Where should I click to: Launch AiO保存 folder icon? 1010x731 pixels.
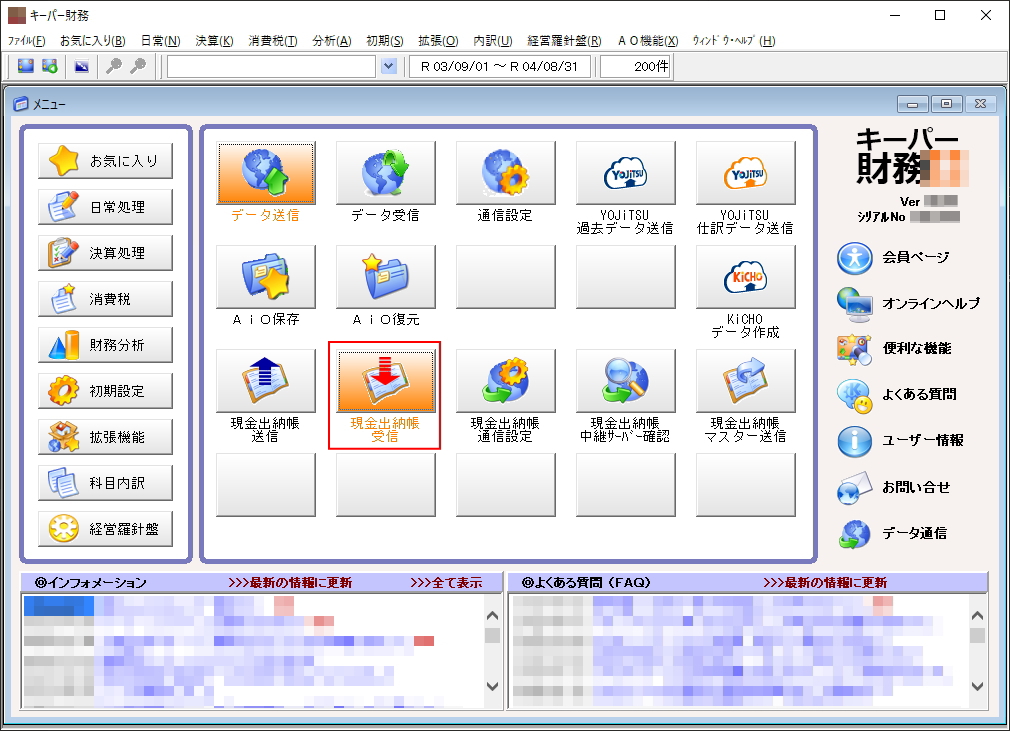pyautogui.click(x=265, y=277)
